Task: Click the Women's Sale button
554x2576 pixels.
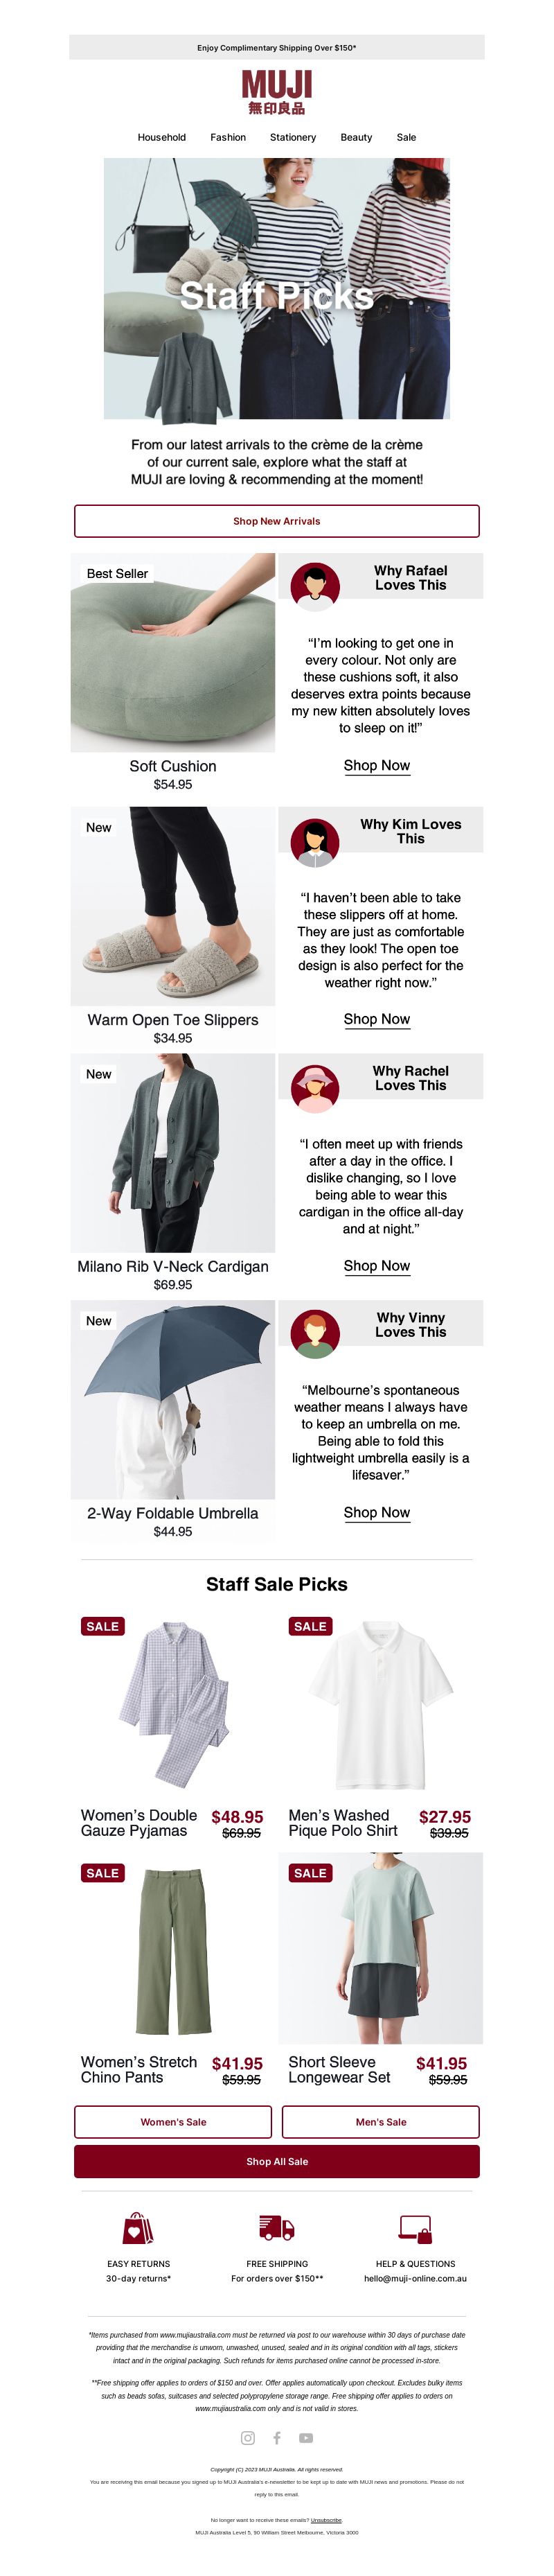Action: (x=173, y=2121)
